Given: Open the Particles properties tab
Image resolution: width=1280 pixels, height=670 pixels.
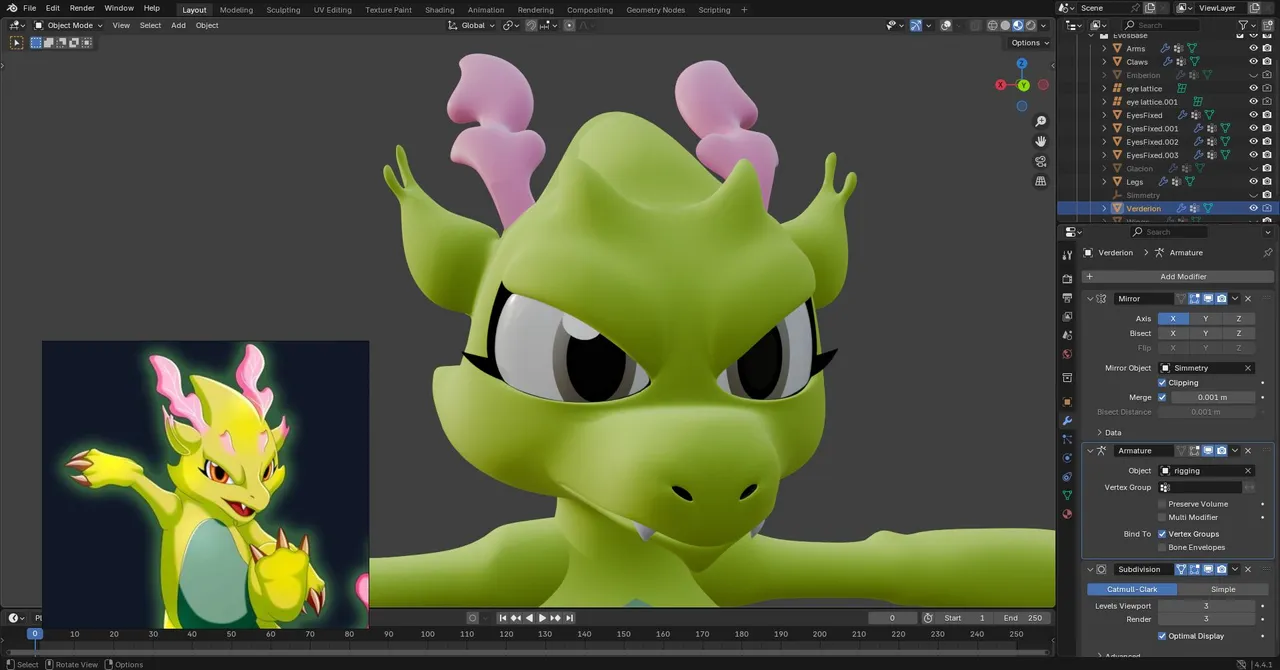Looking at the screenshot, I should [x=1067, y=439].
